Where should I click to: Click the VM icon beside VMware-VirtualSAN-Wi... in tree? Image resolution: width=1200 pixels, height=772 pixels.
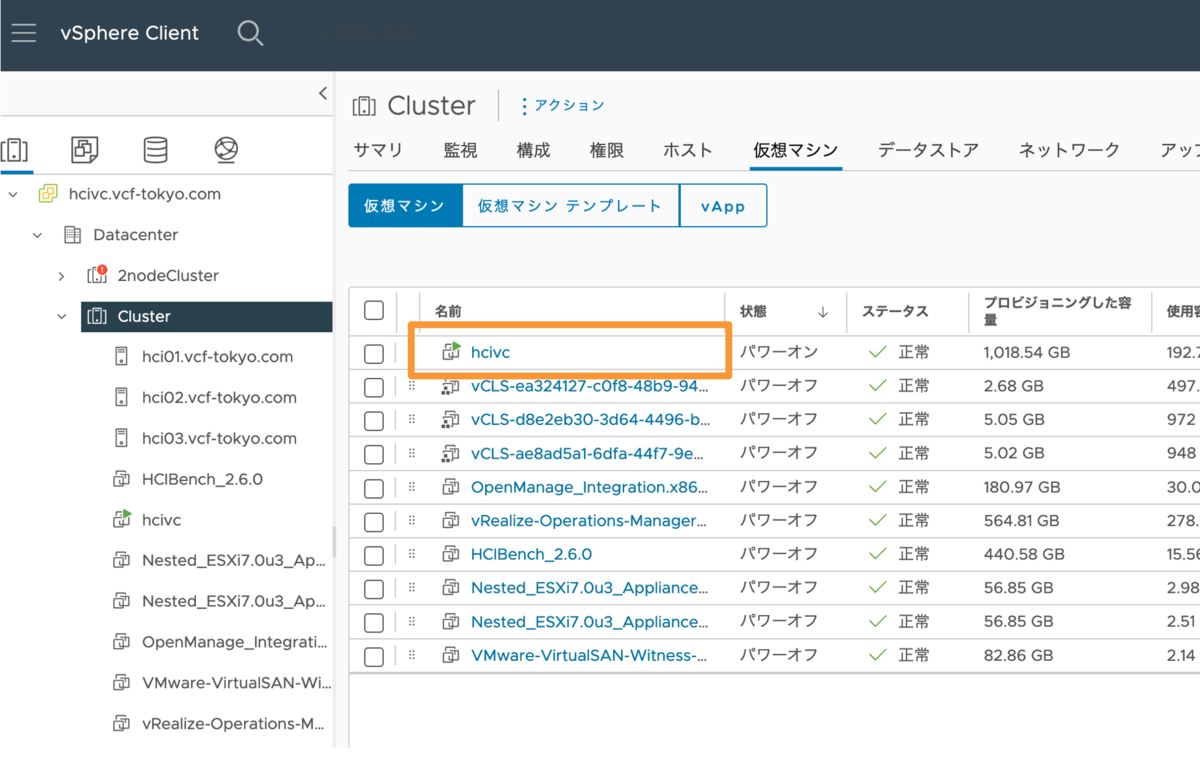[121, 683]
